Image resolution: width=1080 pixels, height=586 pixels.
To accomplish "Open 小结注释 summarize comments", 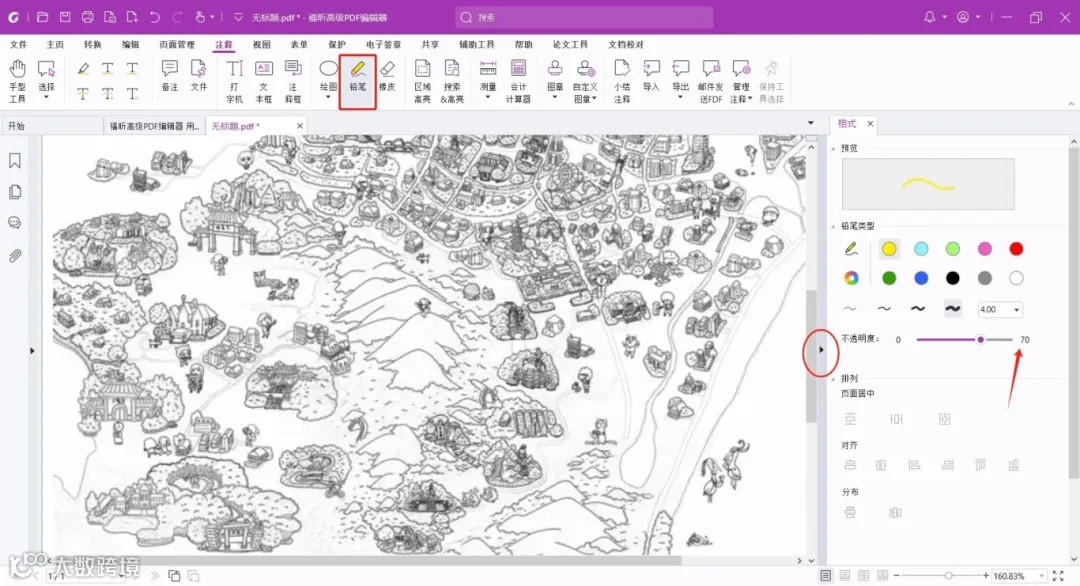I will pyautogui.click(x=622, y=81).
